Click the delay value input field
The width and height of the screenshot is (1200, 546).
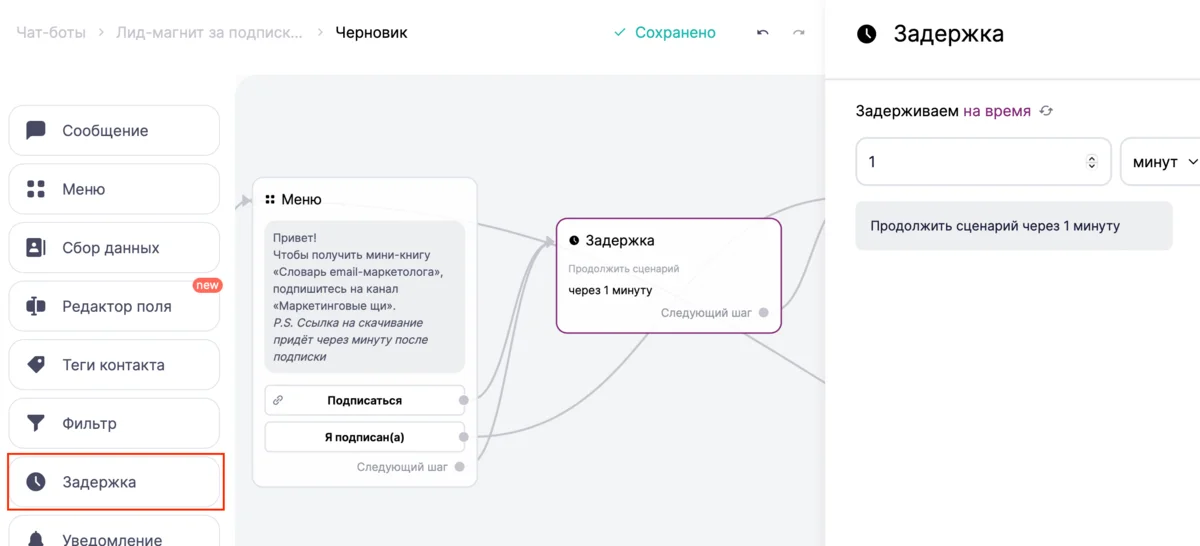tap(970, 162)
